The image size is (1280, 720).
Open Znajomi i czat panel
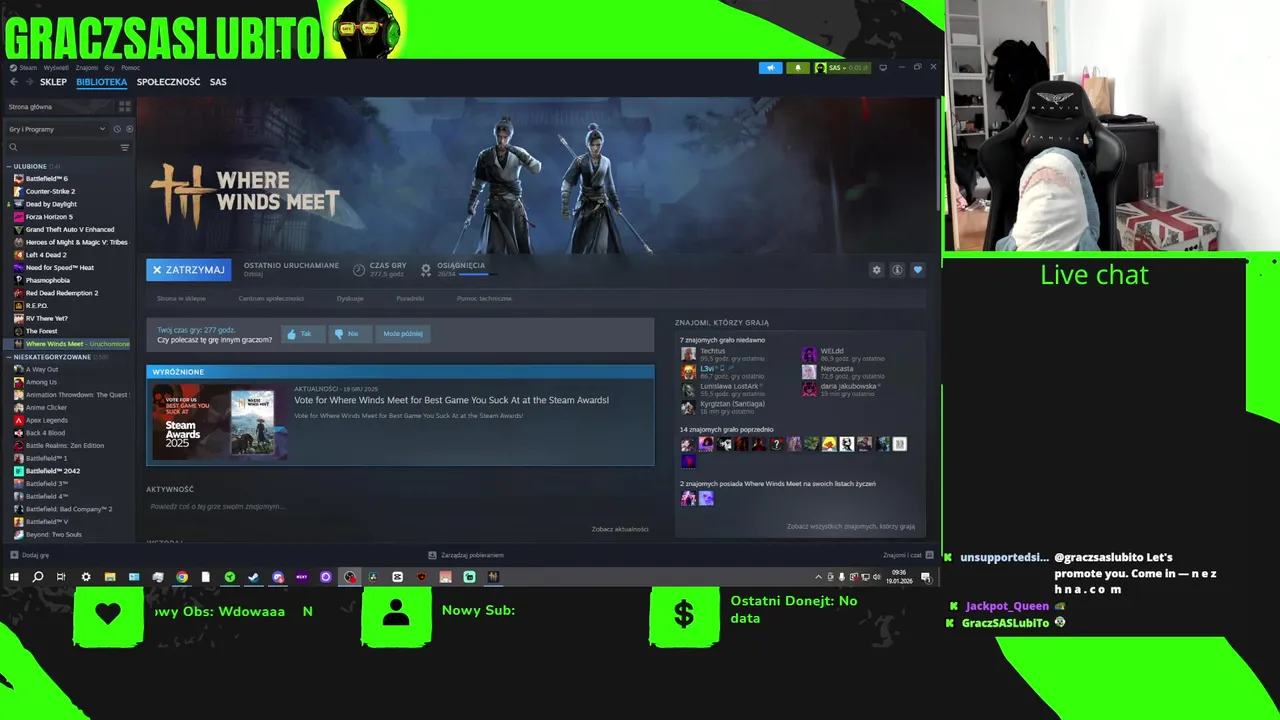908,555
